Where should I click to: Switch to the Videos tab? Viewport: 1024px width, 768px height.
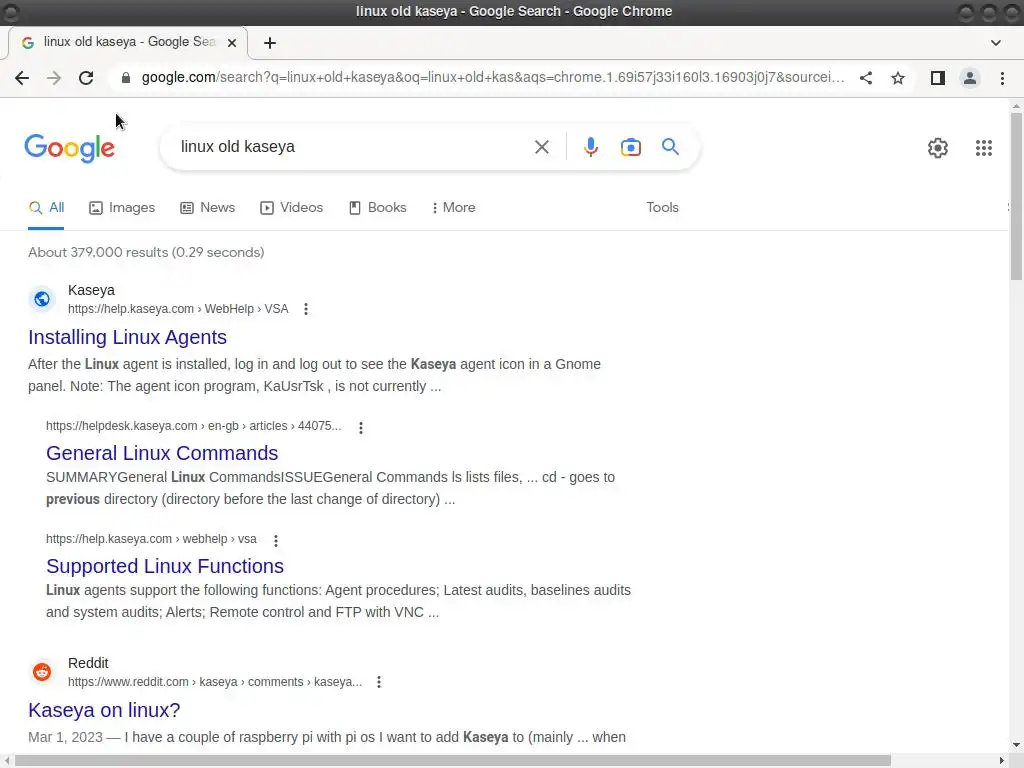tap(291, 208)
